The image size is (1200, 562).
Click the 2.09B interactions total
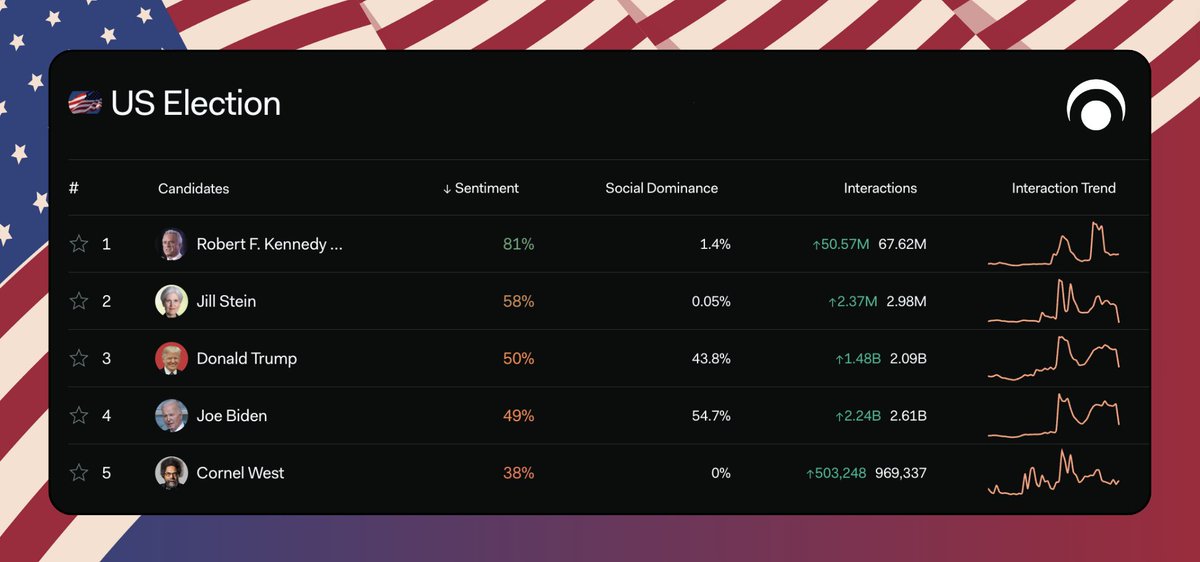908,358
